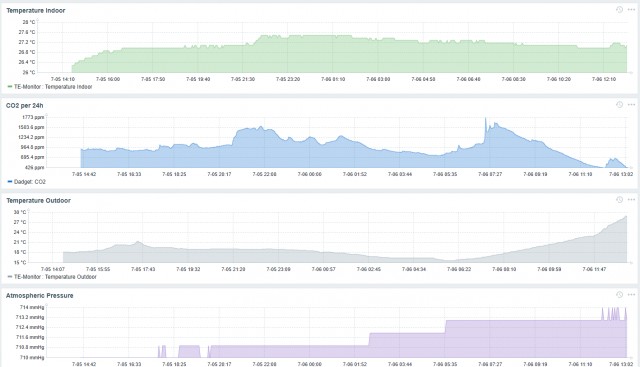This screenshot has height=367, width=640.
Task: Click '7-05 21:30' time label on Temperature Indoor
Action: pos(243,79)
